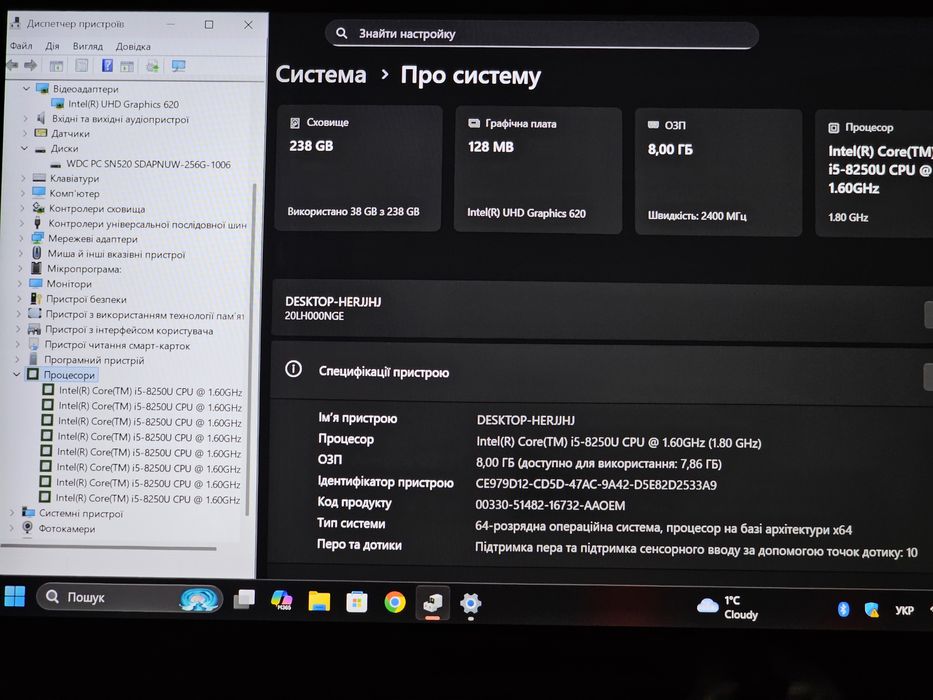Open the Процесор info card

tap(874, 173)
